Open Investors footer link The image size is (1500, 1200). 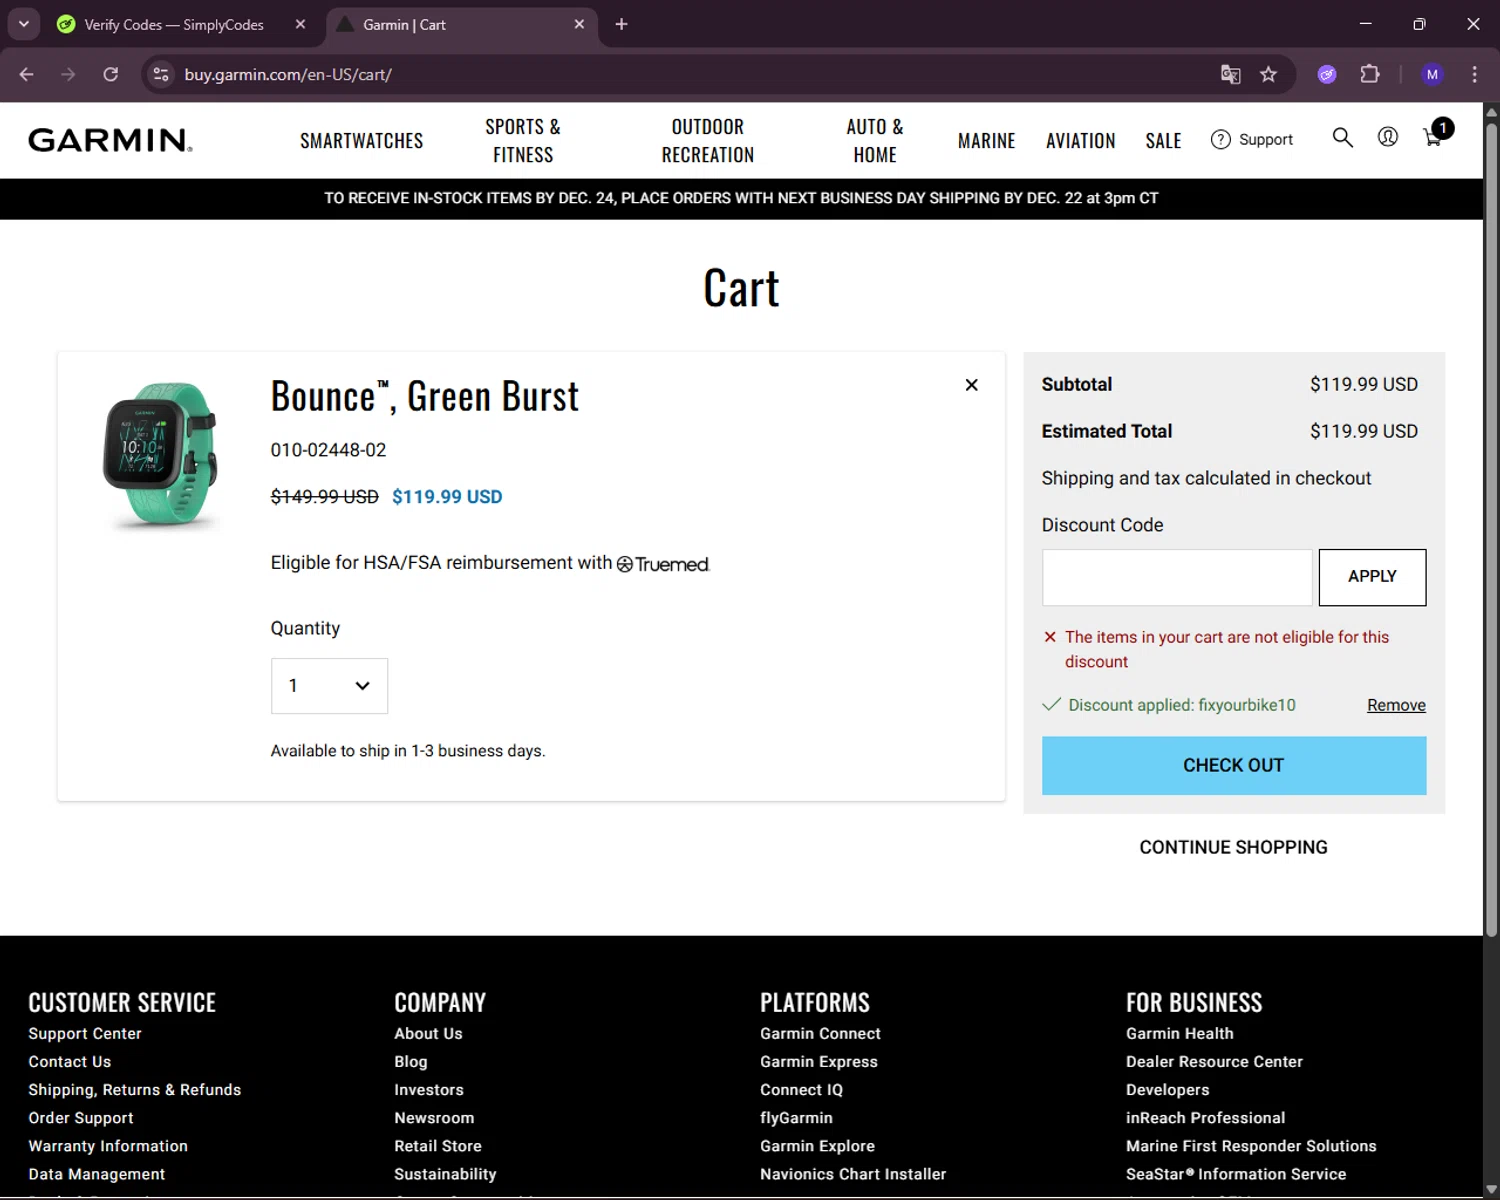point(429,1090)
